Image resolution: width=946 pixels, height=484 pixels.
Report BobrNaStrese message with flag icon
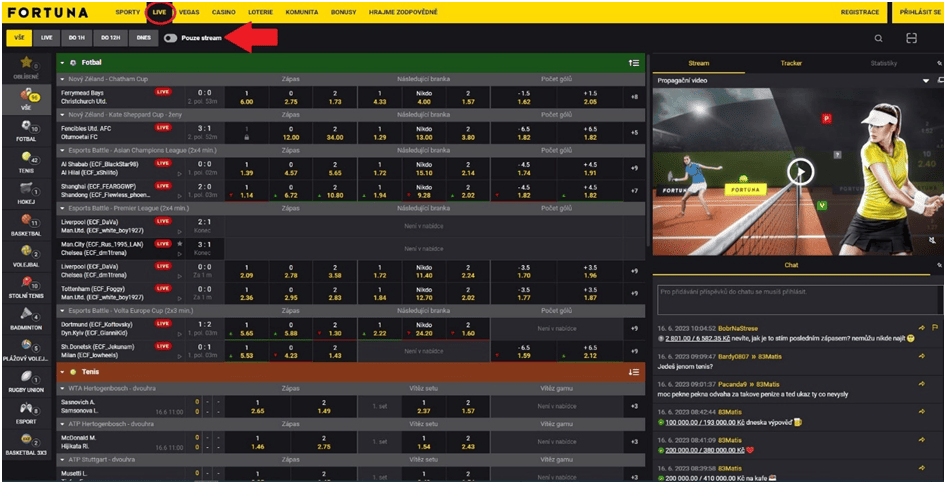tap(935, 328)
